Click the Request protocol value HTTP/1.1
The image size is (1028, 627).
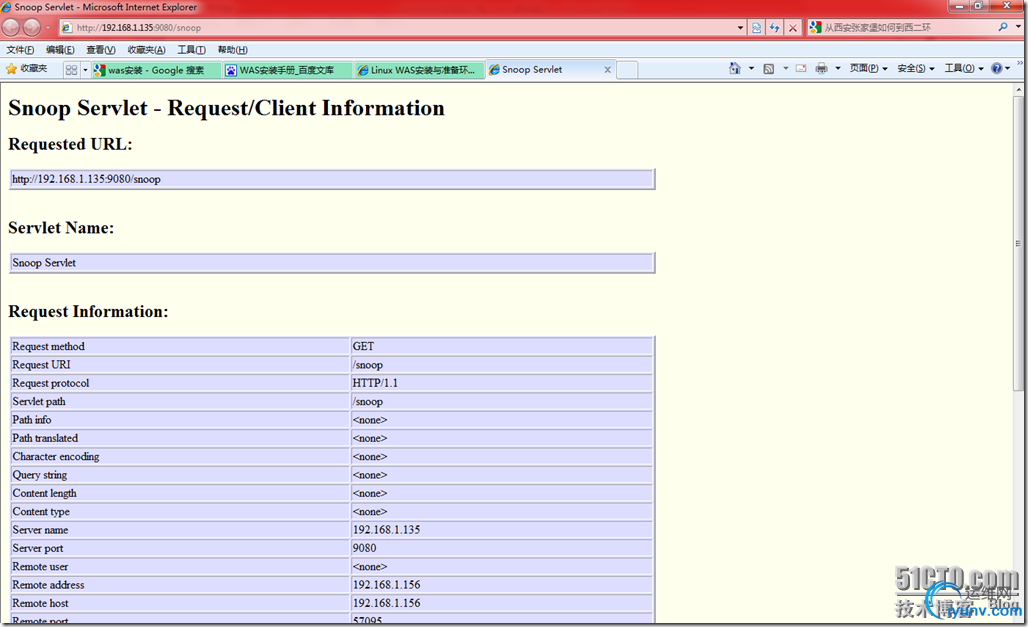coord(375,383)
